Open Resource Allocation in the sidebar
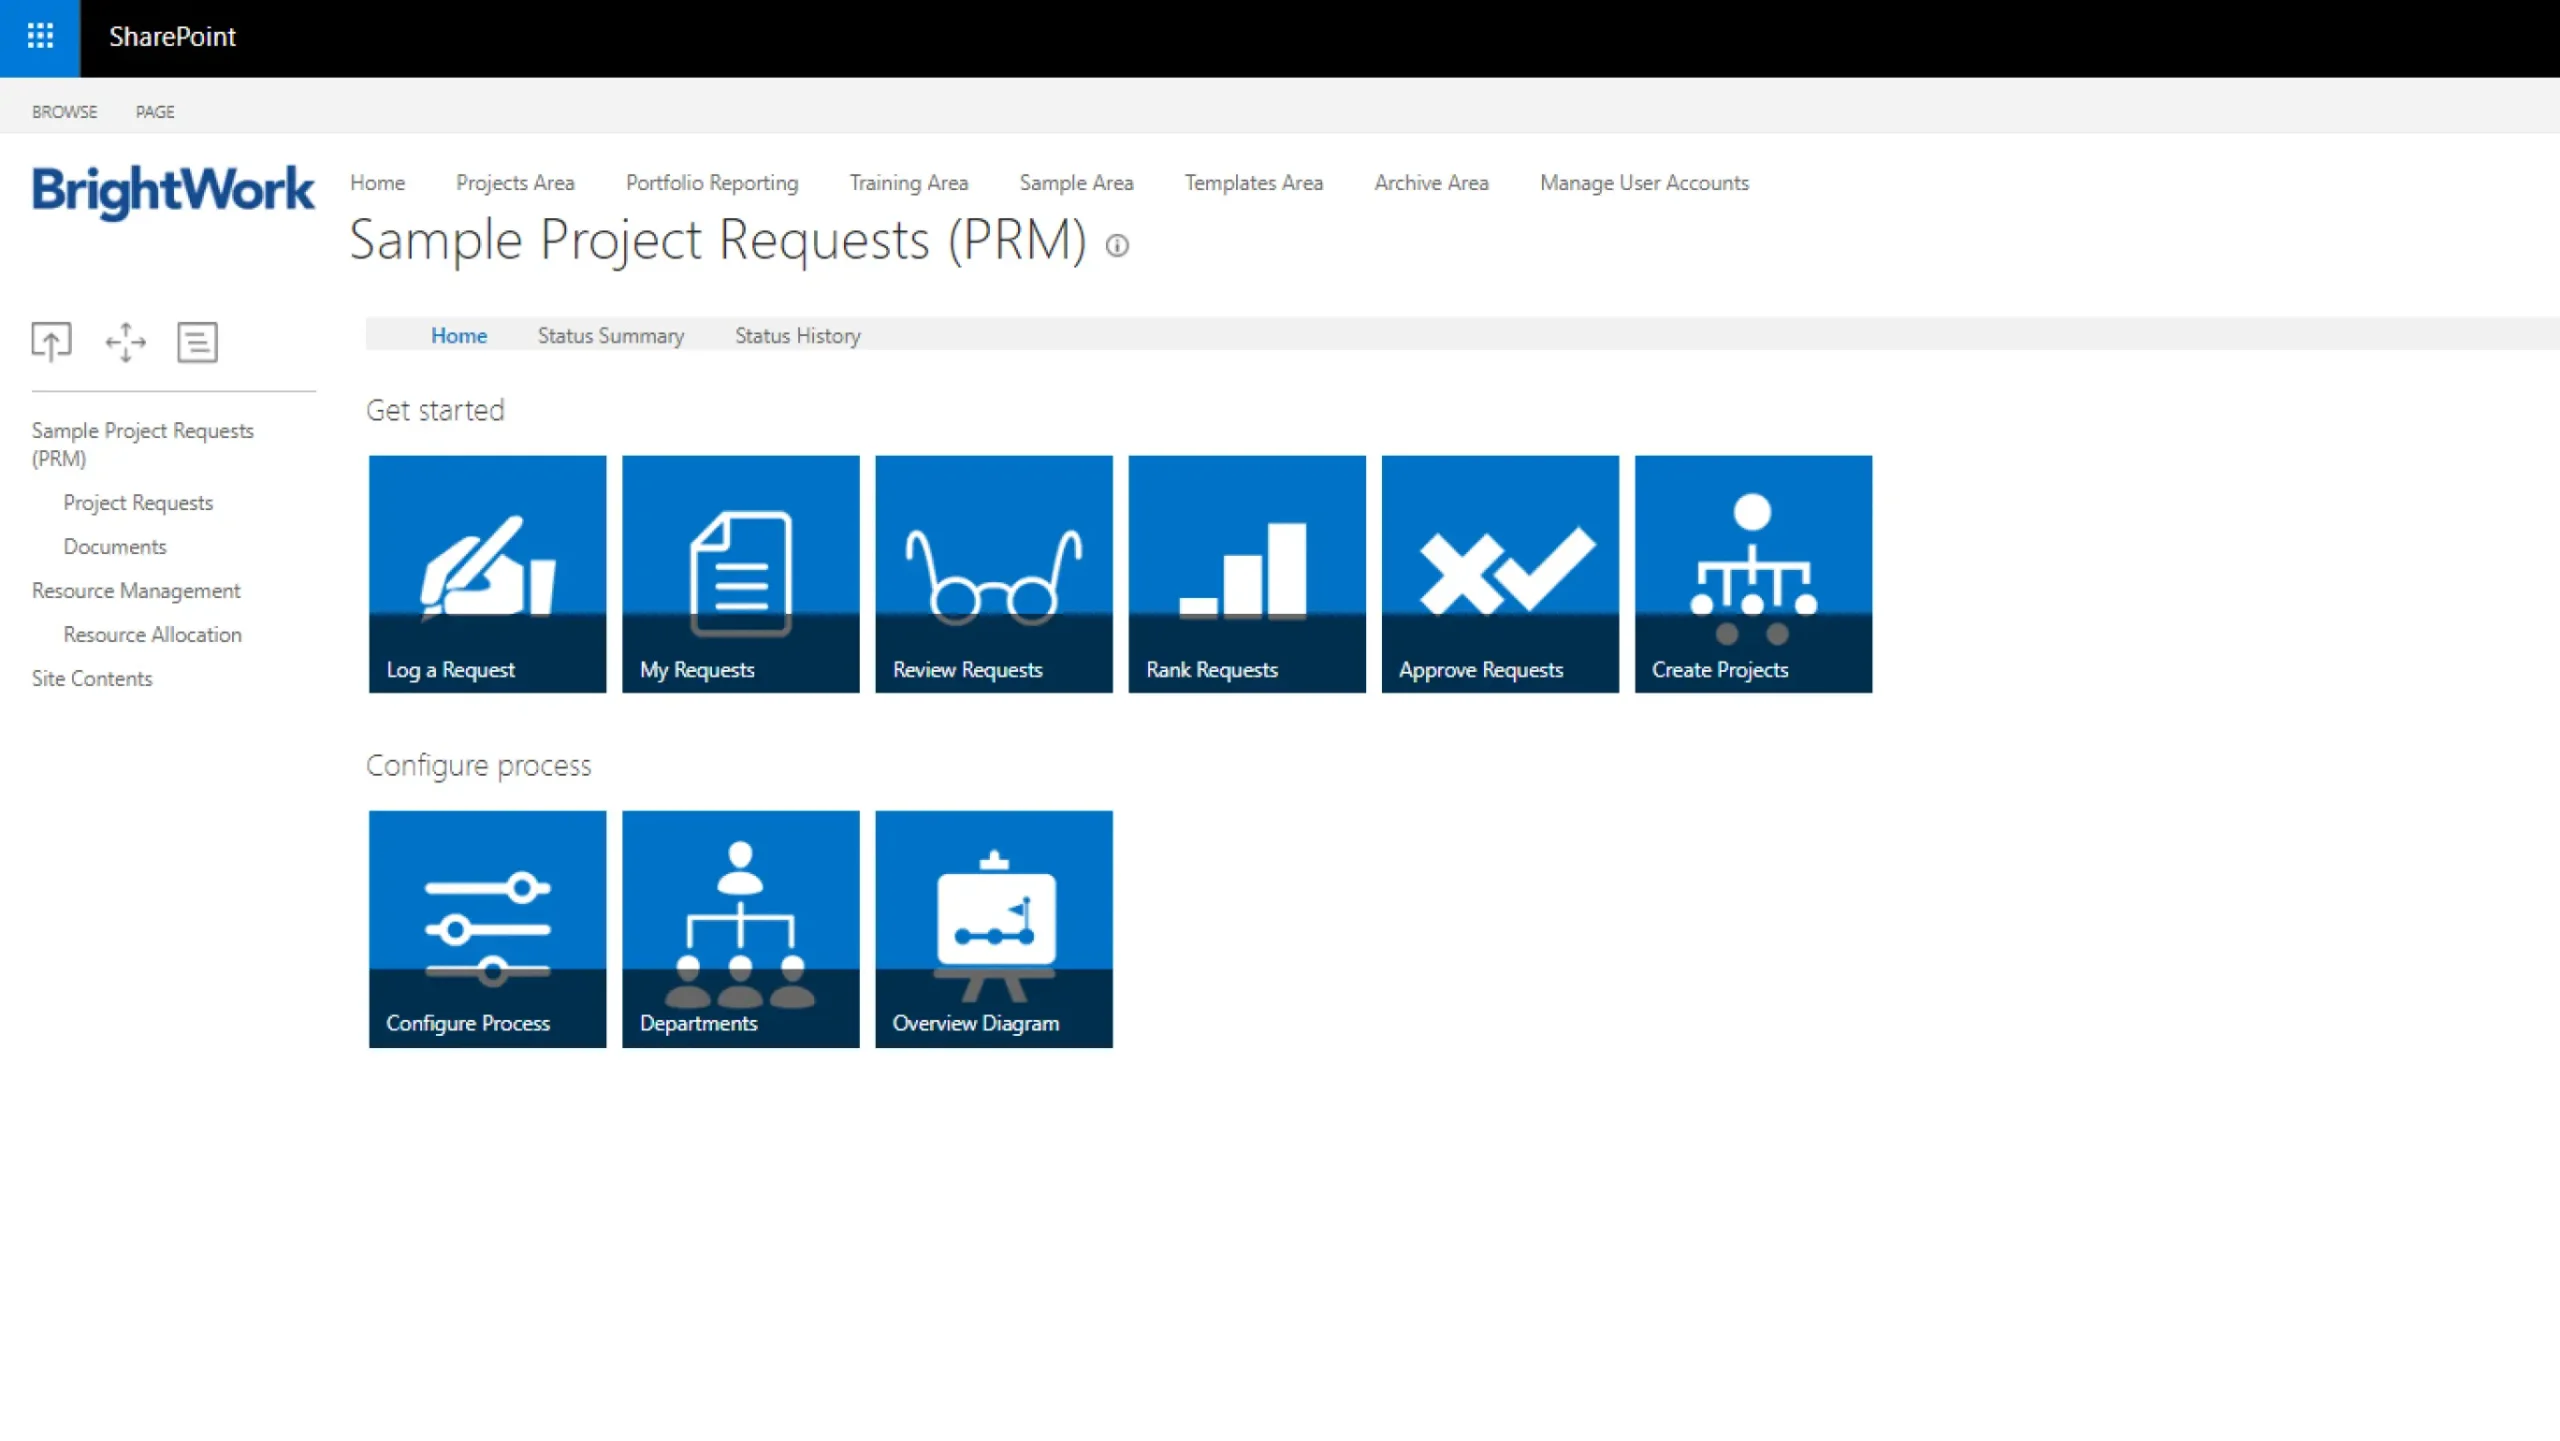Image resolution: width=2560 pixels, height=1441 pixels. coord(152,635)
